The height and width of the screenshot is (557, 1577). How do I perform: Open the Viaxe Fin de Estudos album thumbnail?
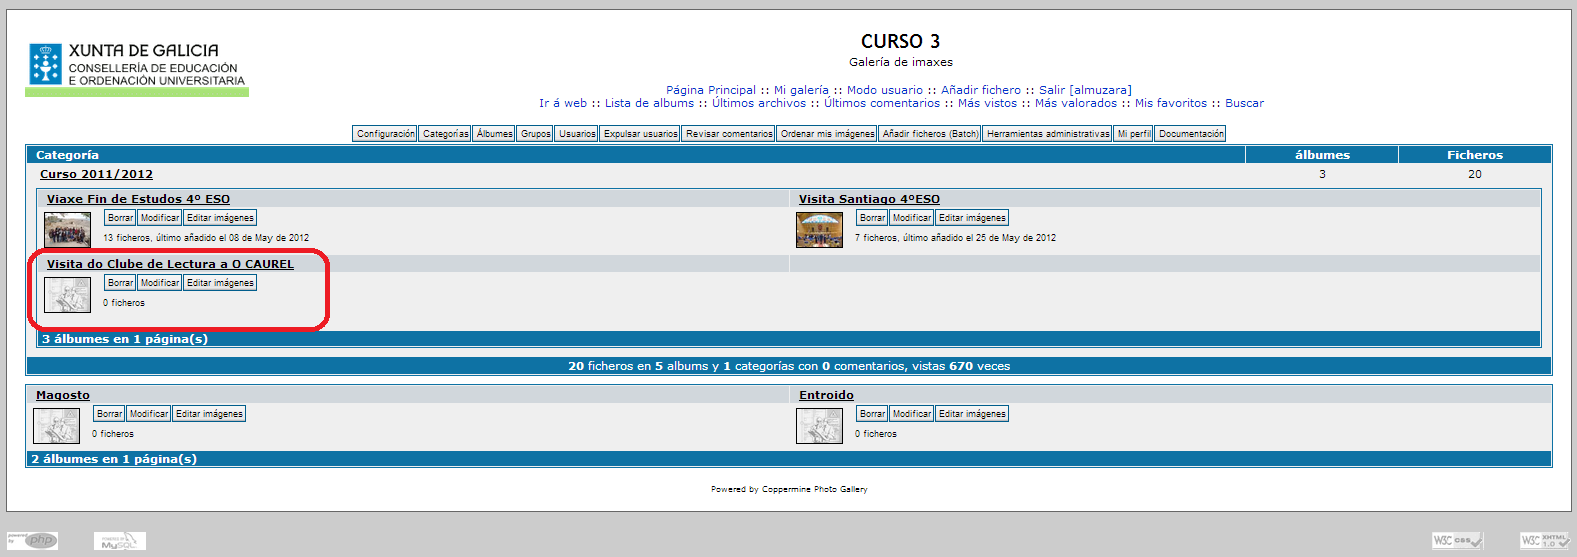pos(68,229)
